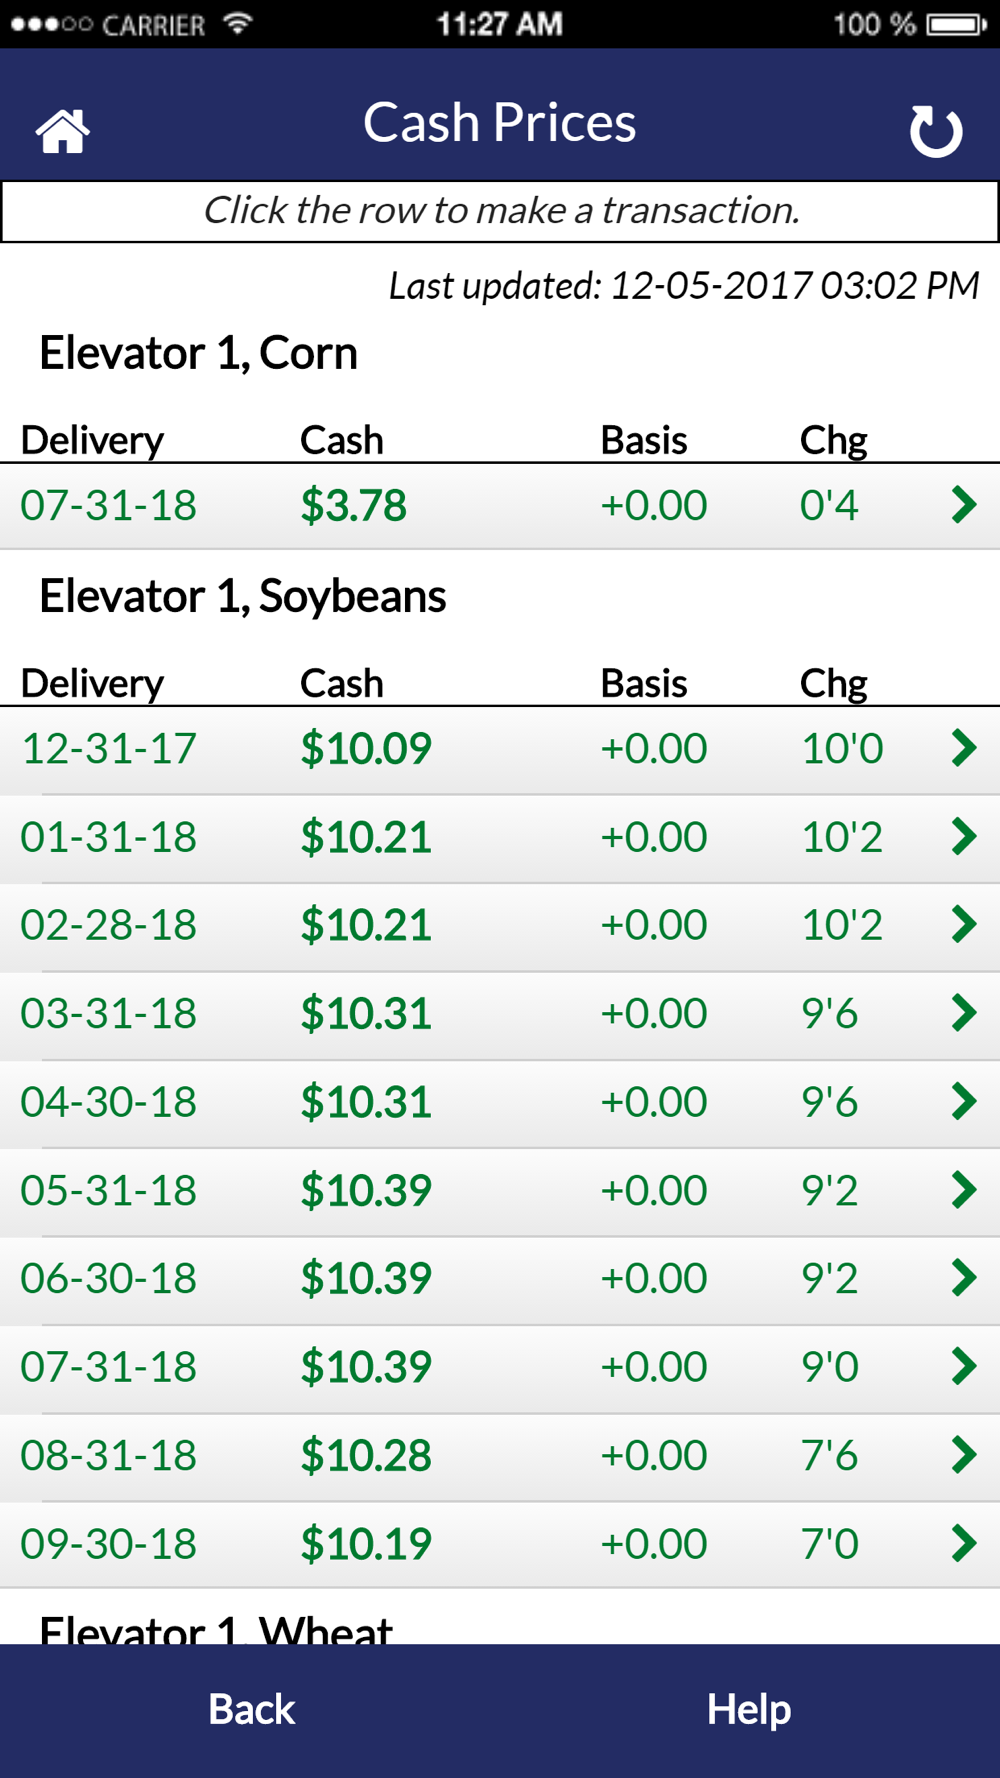The image size is (1000, 1778).
Task: Click the Elevator 1, Corn heading
Action: pos(198,354)
